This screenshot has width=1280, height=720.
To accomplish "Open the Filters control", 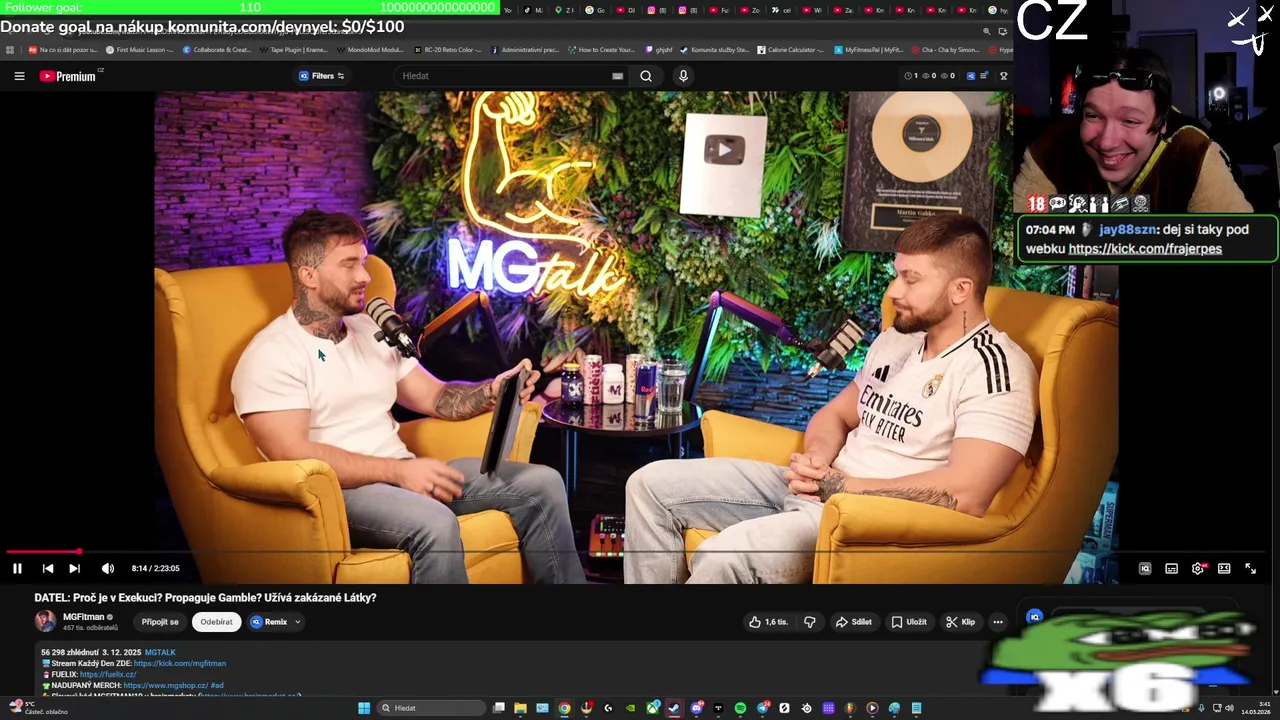I will pyautogui.click(x=322, y=76).
